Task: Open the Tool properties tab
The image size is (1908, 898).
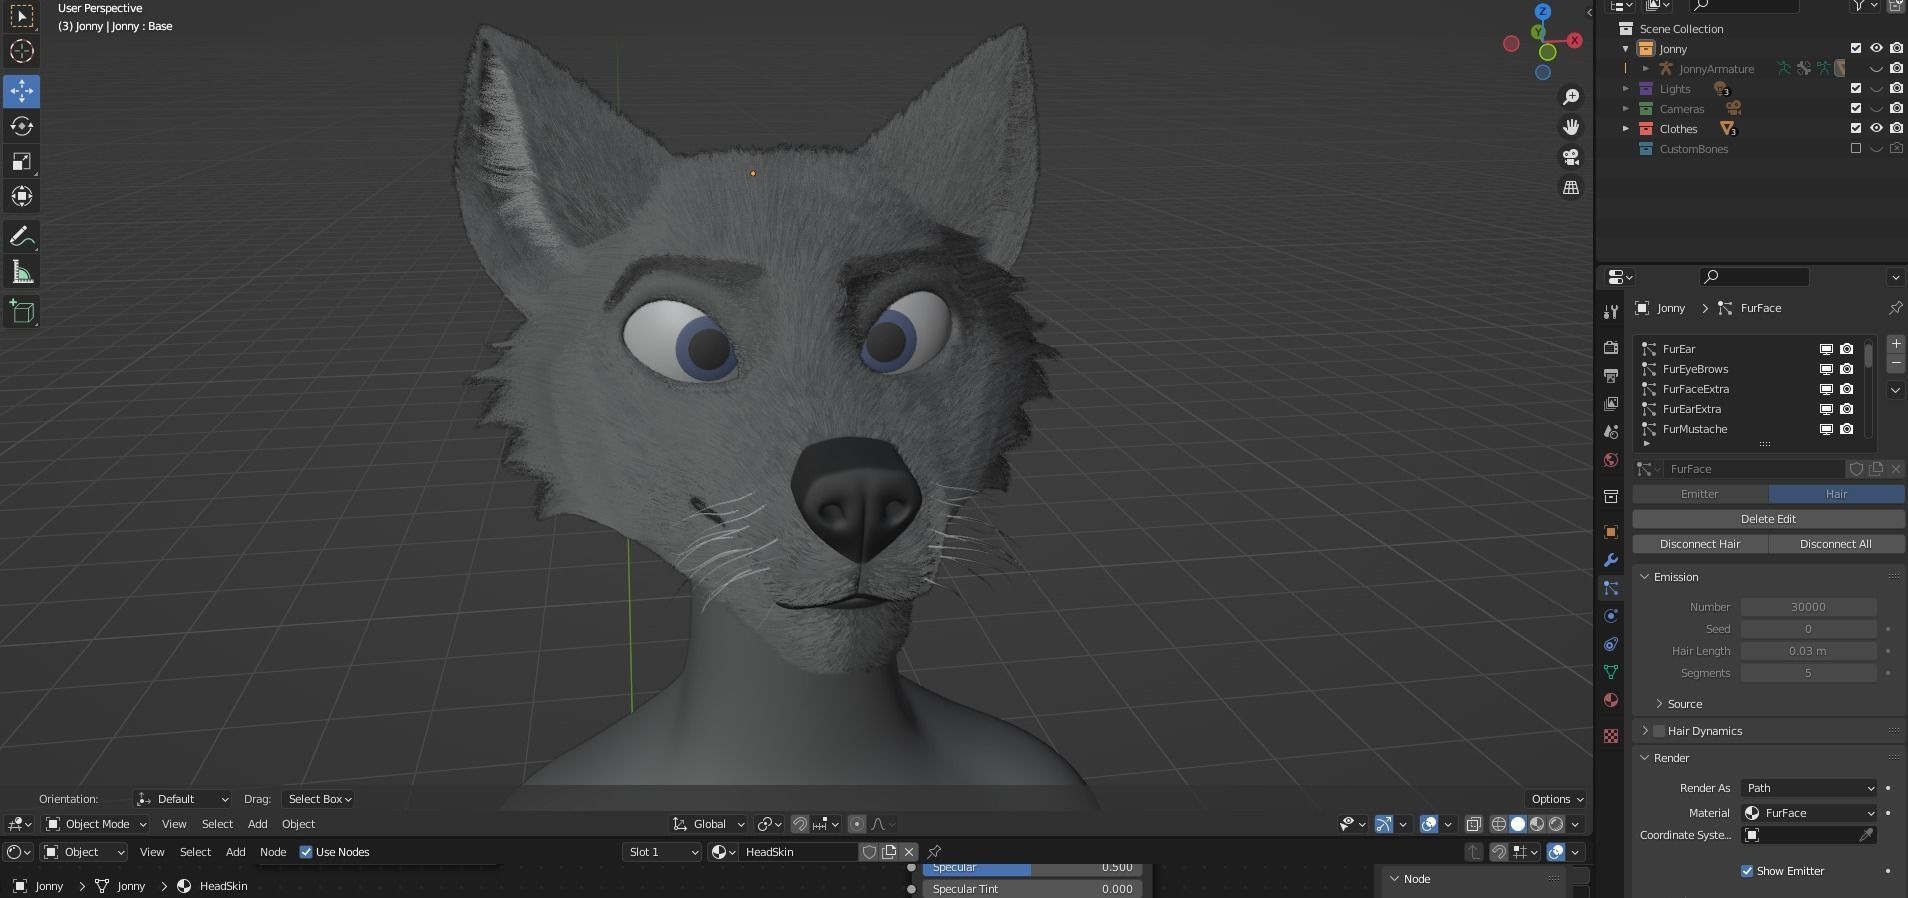Action: pos(1610,312)
